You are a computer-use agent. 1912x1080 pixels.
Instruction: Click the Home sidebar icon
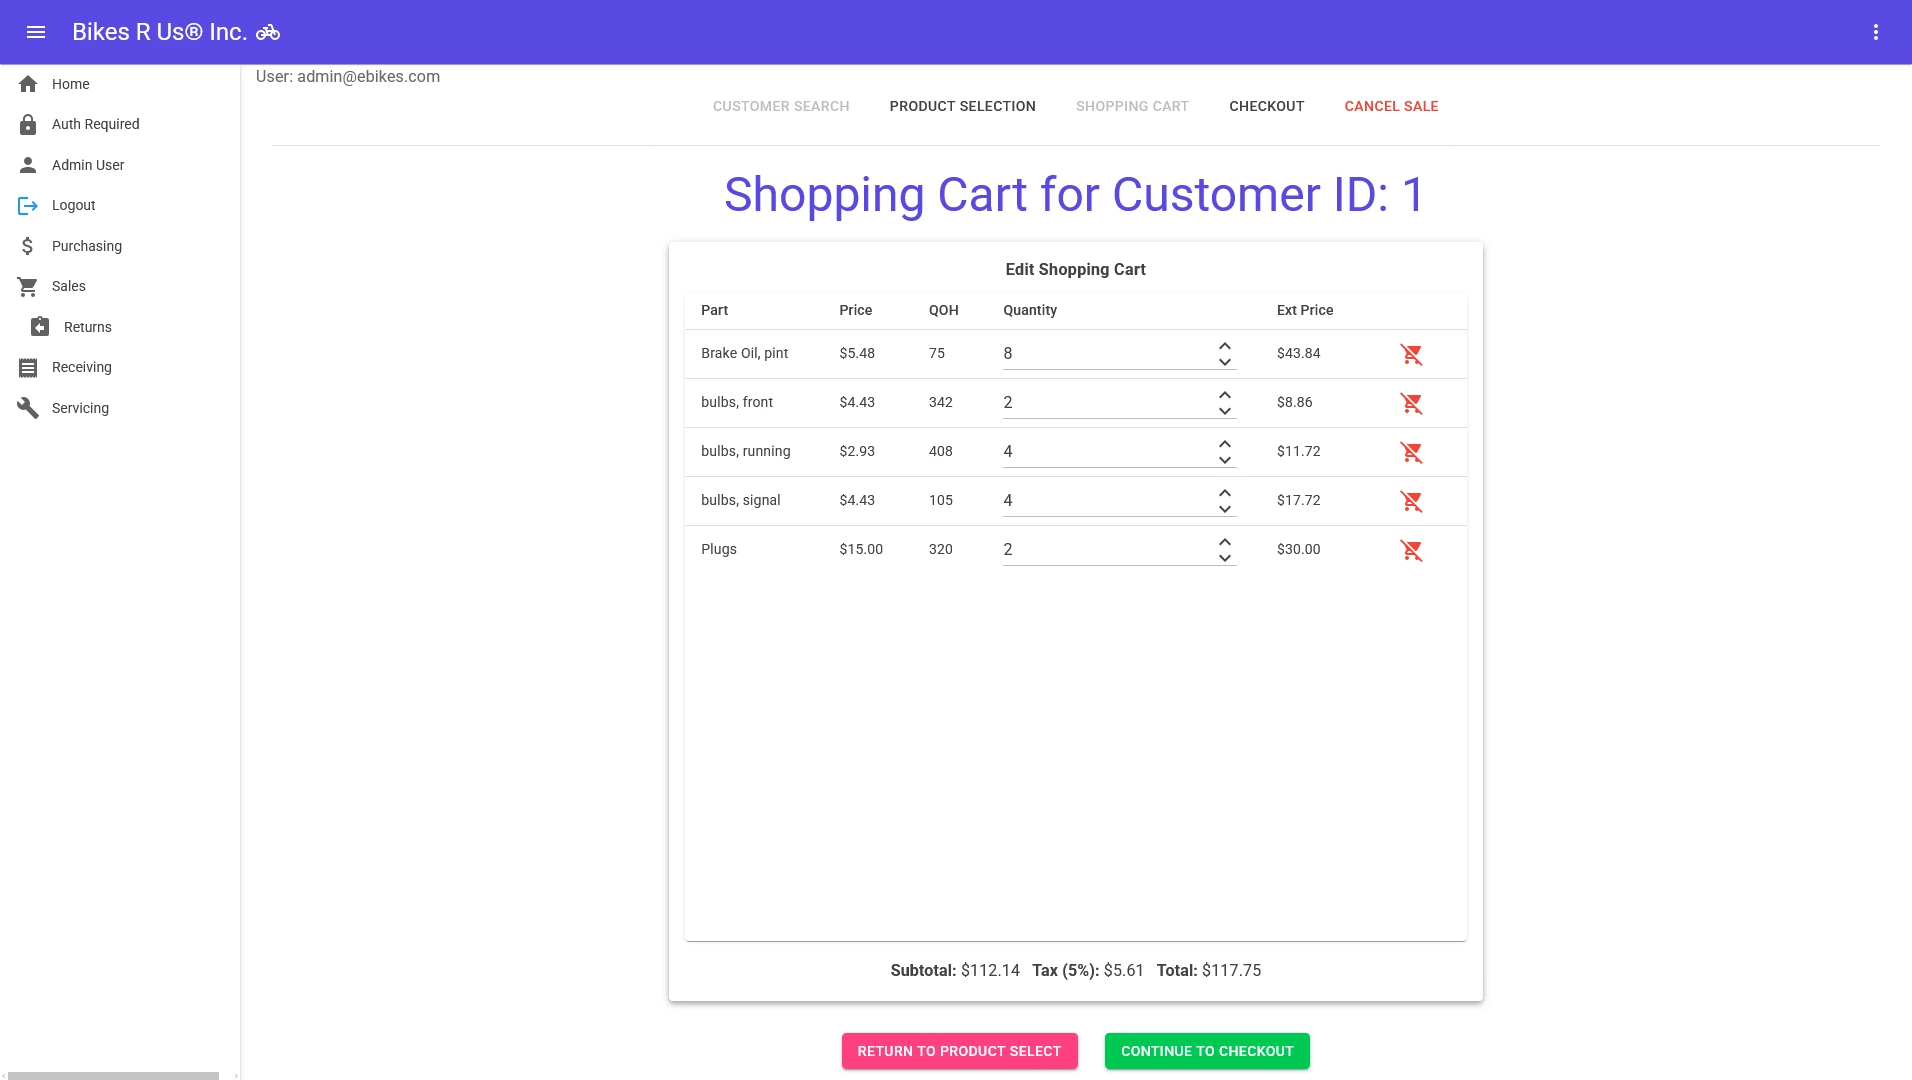click(x=27, y=84)
